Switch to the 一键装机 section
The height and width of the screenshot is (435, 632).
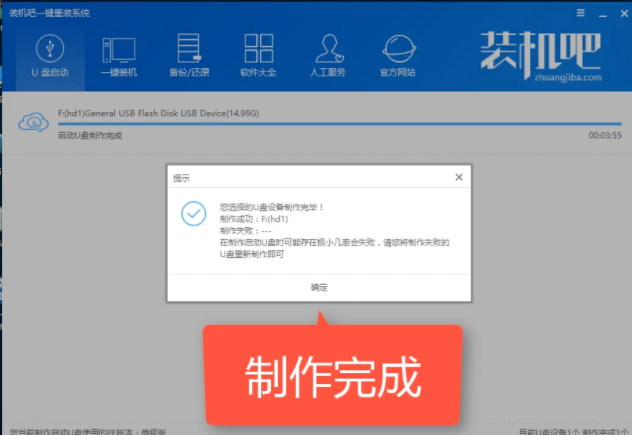click(x=119, y=55)
